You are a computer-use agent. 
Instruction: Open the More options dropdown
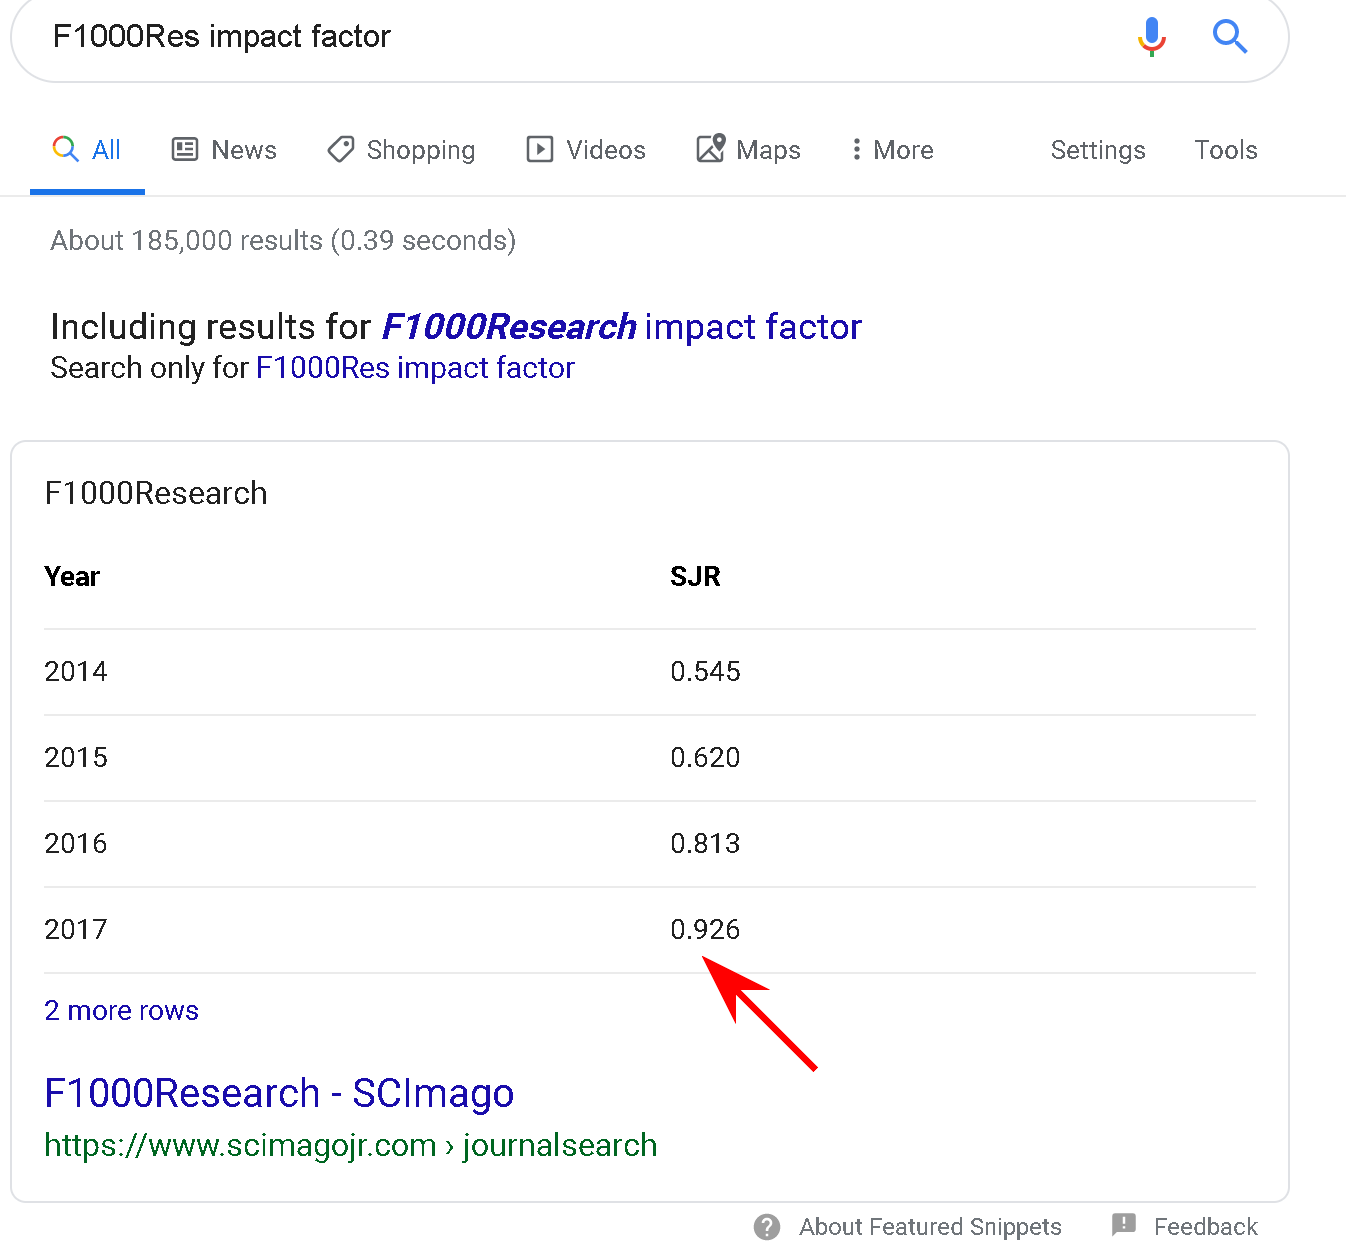(892, 150)
